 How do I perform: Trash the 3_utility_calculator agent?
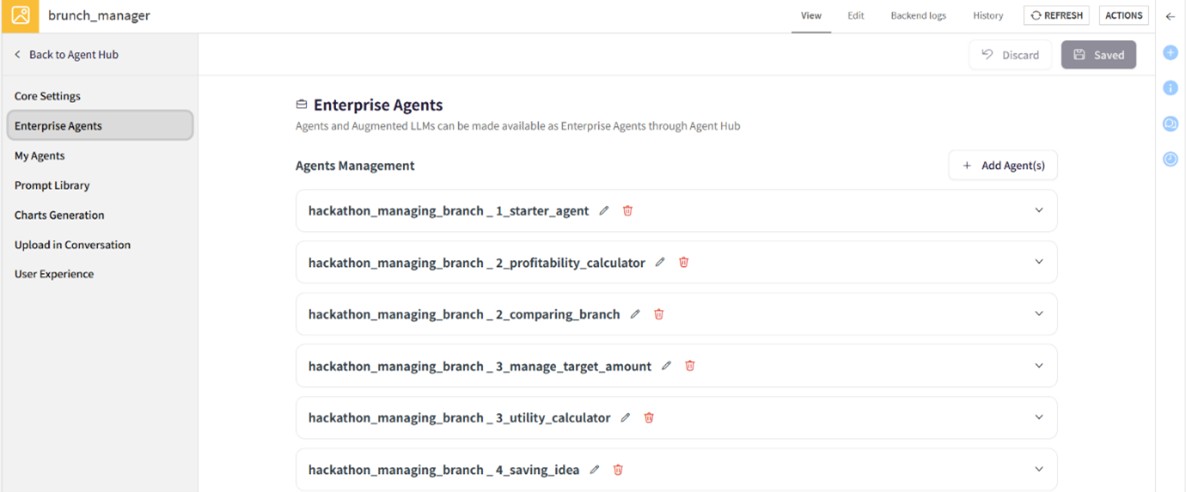648,418
